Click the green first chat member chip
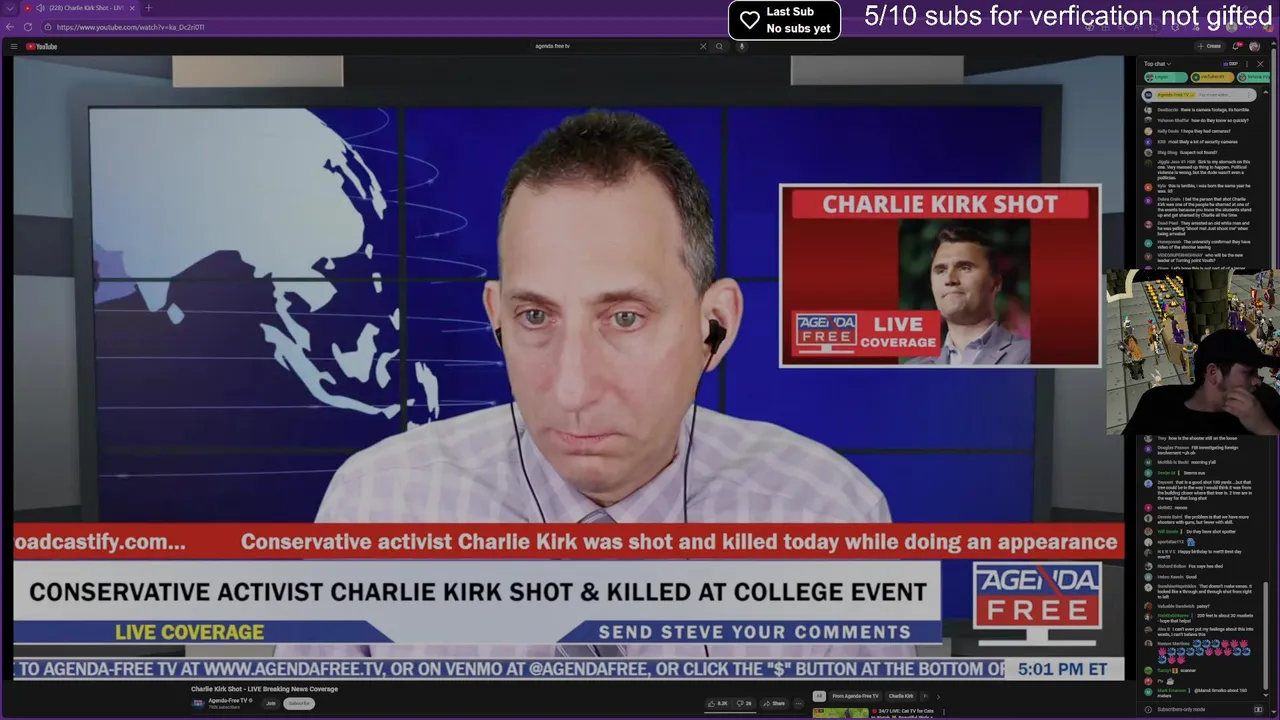 click(1166, 77)
